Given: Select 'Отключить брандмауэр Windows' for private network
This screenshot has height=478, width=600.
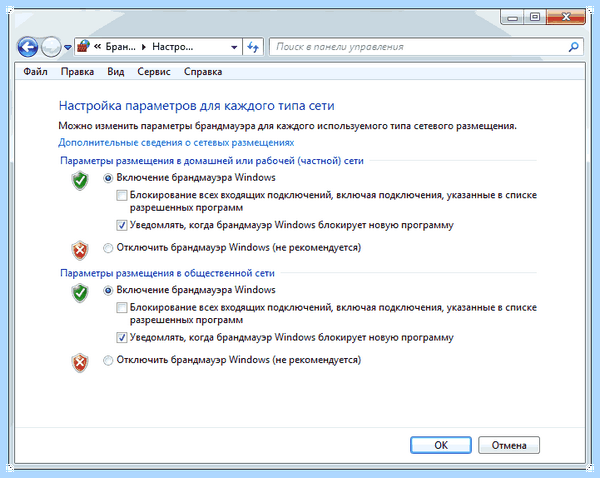Looking at the screenshot, I should [108, 248].
